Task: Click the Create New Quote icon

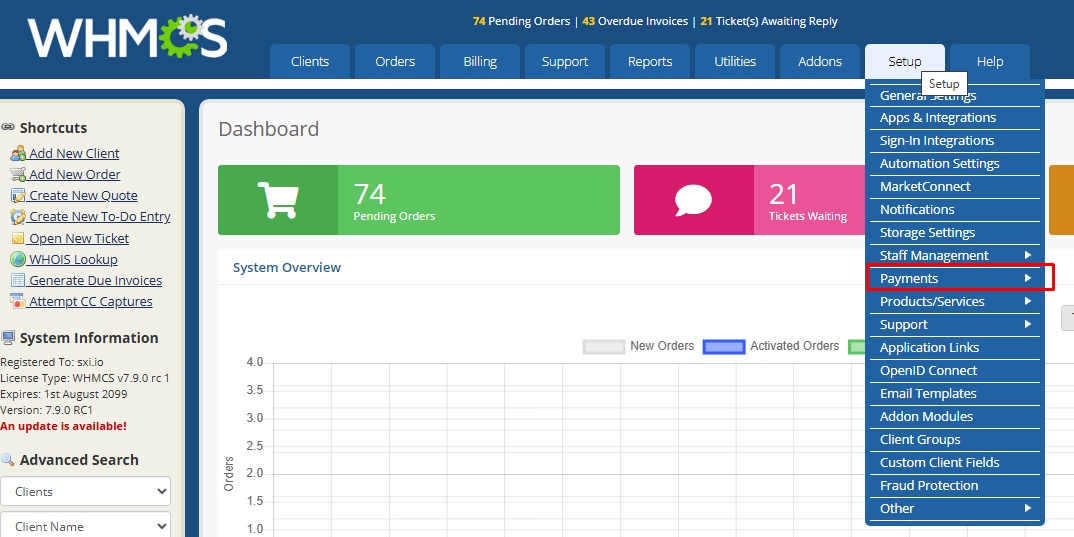Action: point(18,196)
